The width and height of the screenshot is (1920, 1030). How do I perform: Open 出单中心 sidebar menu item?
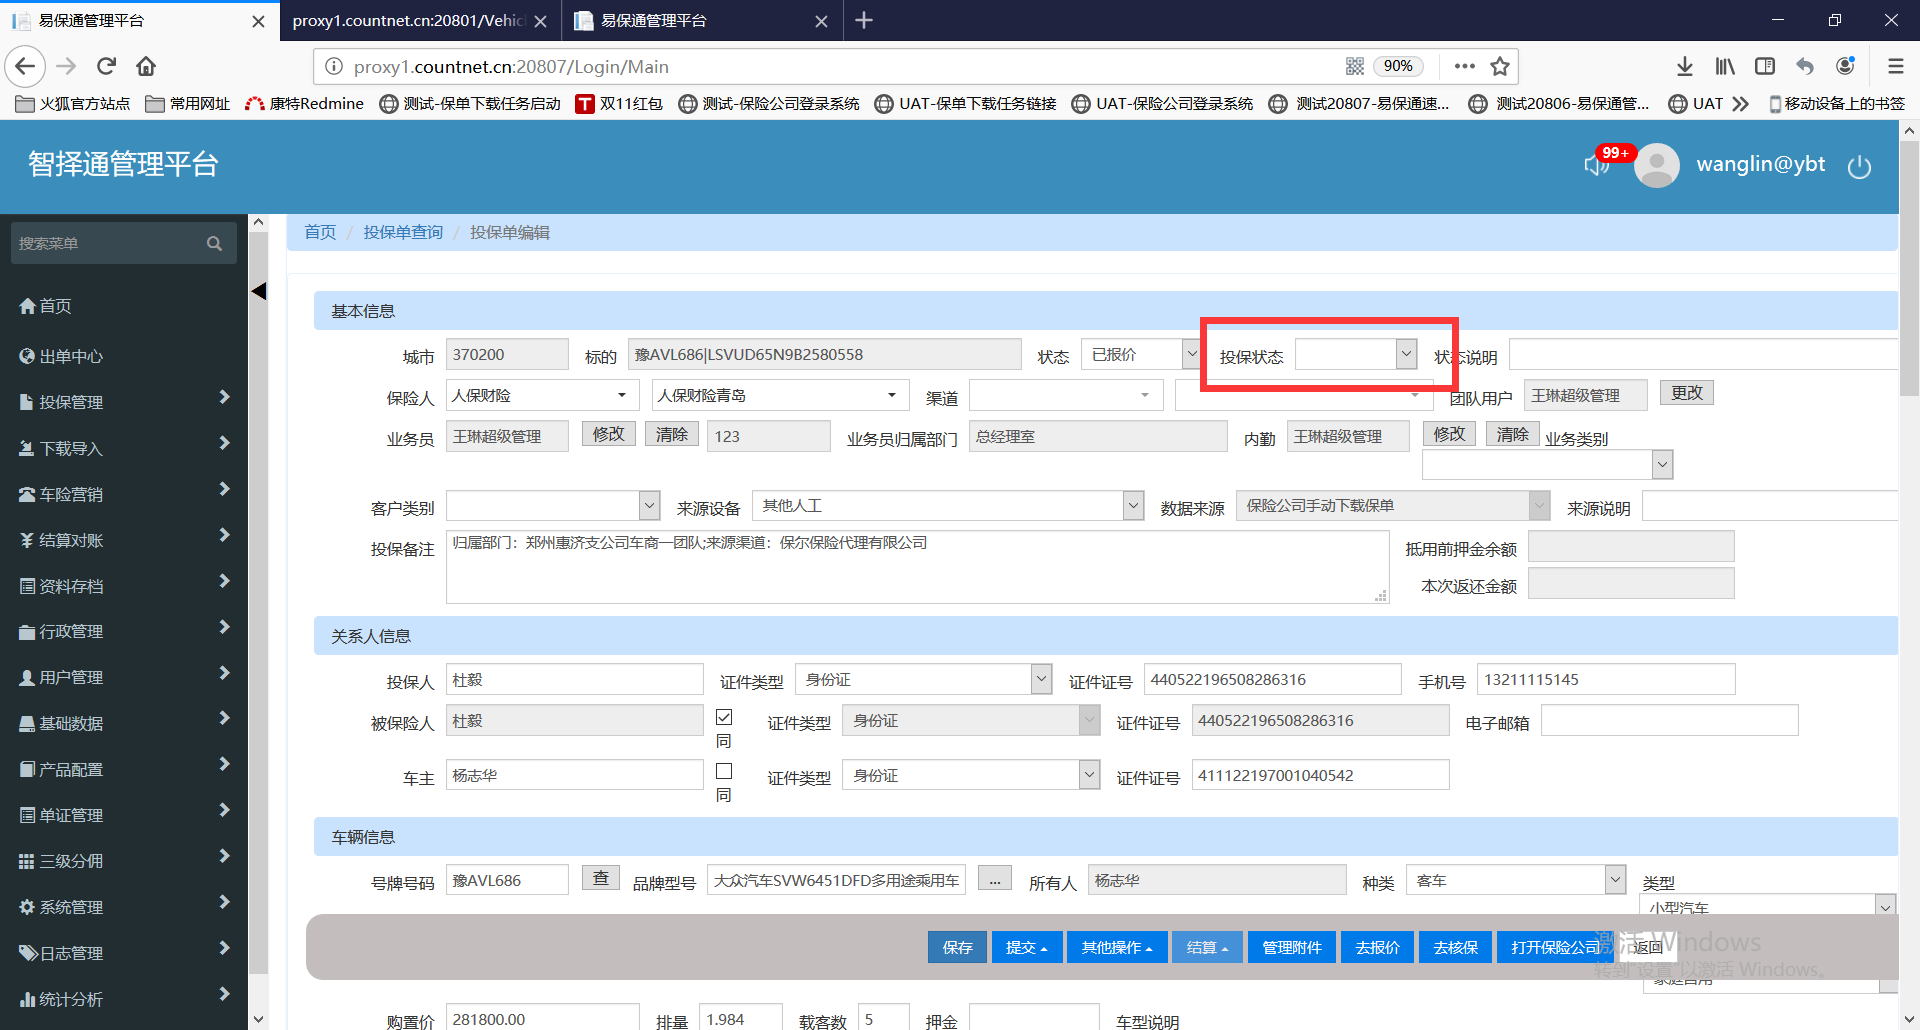[x=70, y=356]
